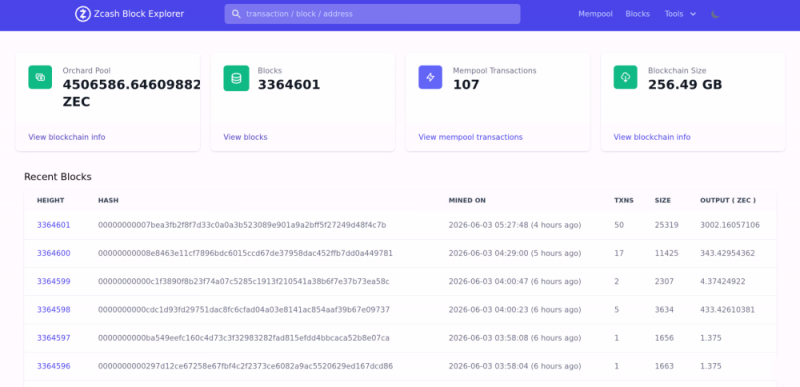
Task: Select hash ending 2b8e07ca
Action: pos(244,338)
